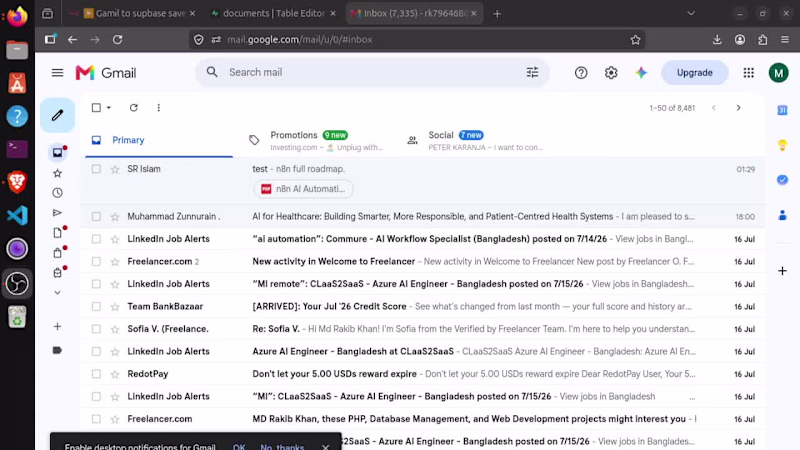Tick checkbox for RedotPay email

point(96,373)
